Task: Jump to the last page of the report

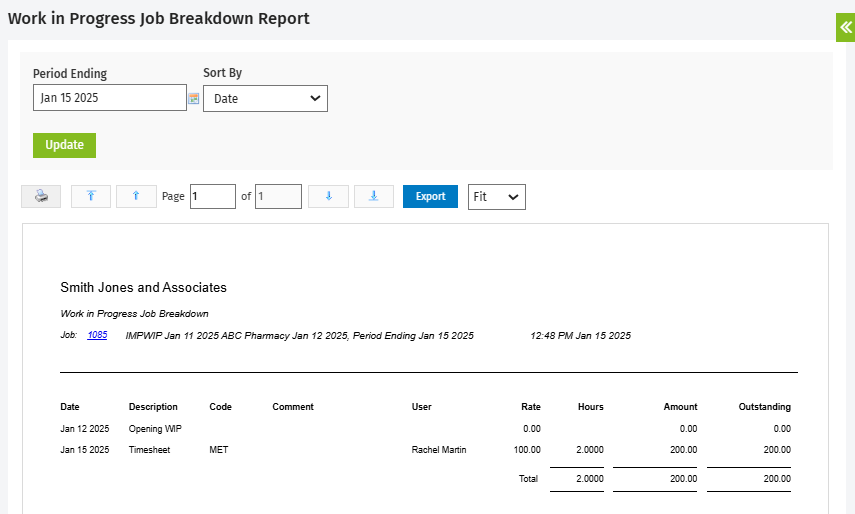Action: (374, 196)
